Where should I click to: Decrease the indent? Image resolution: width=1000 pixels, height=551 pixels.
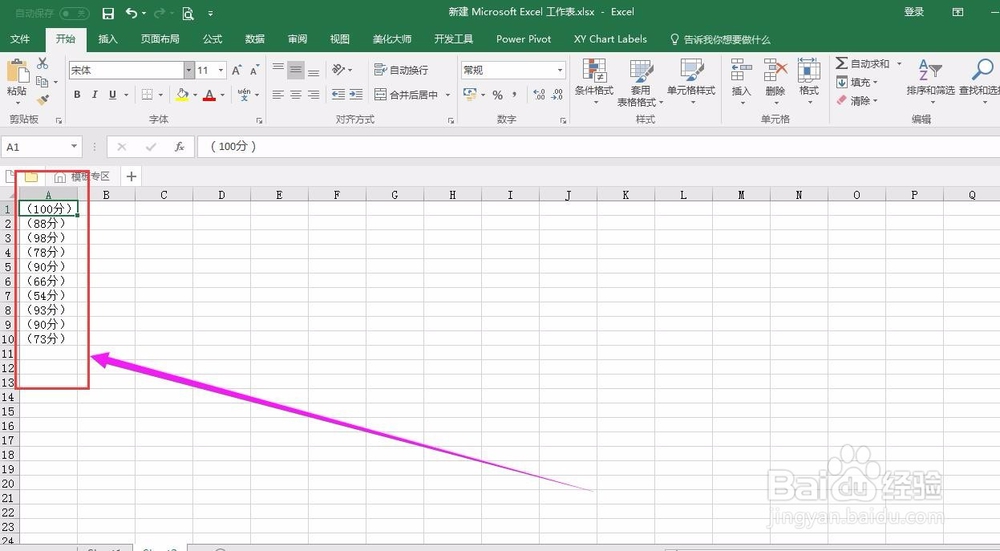(339, 94)
